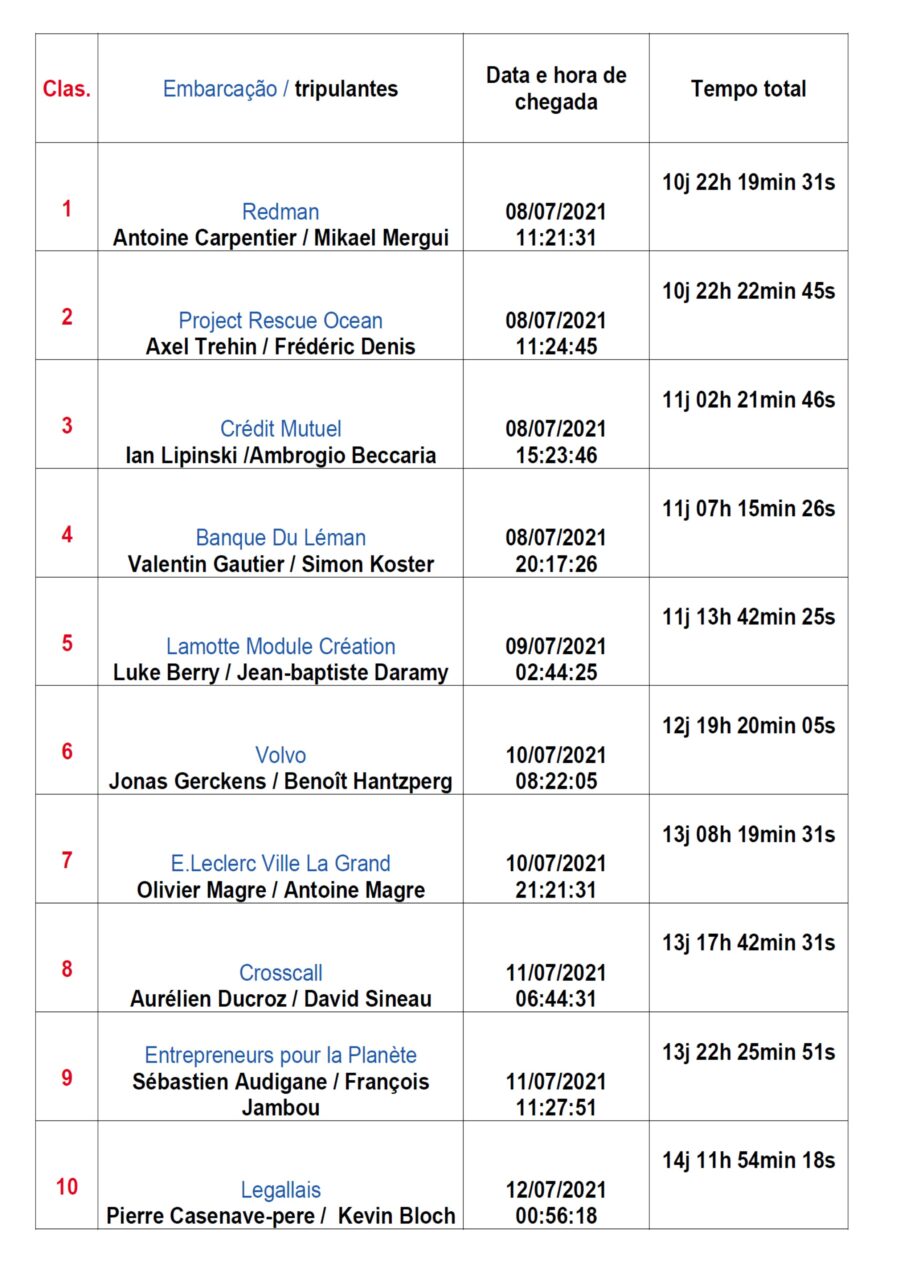This screenshot has width=900, height=1273.
Task: Open the Banque Du Léman entry
Action: (x=280, y=538)
